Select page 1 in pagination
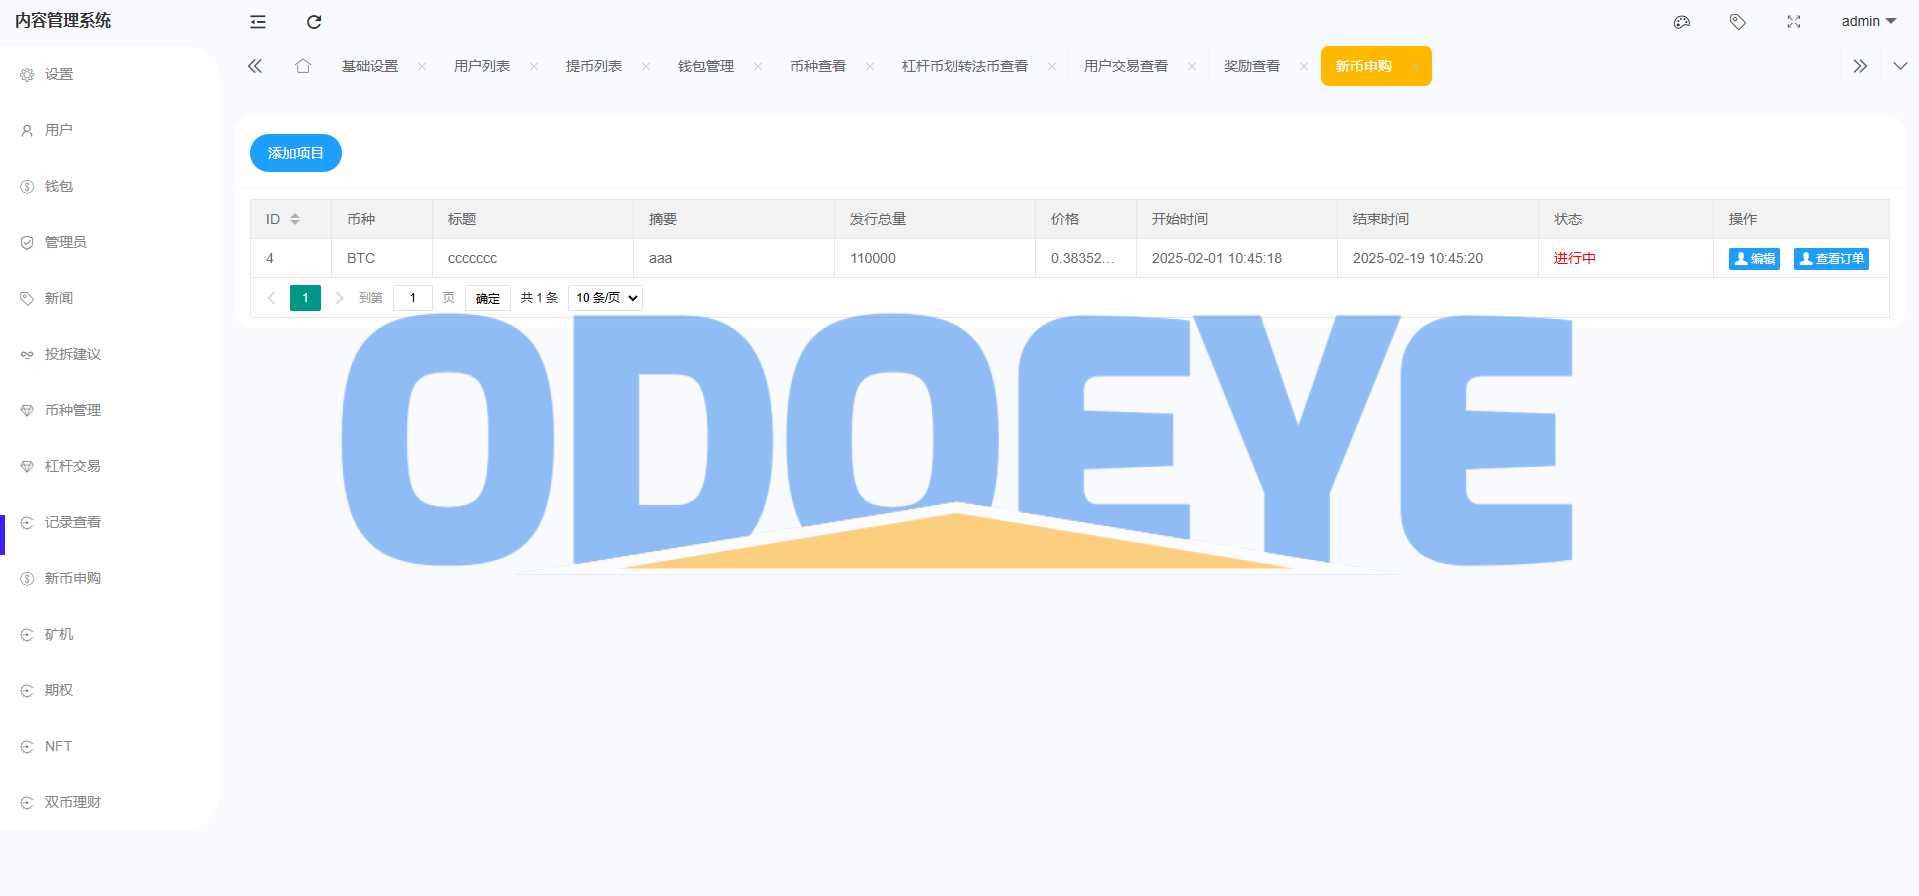This screenshot has width=1919, height=896. coord(305,298)
